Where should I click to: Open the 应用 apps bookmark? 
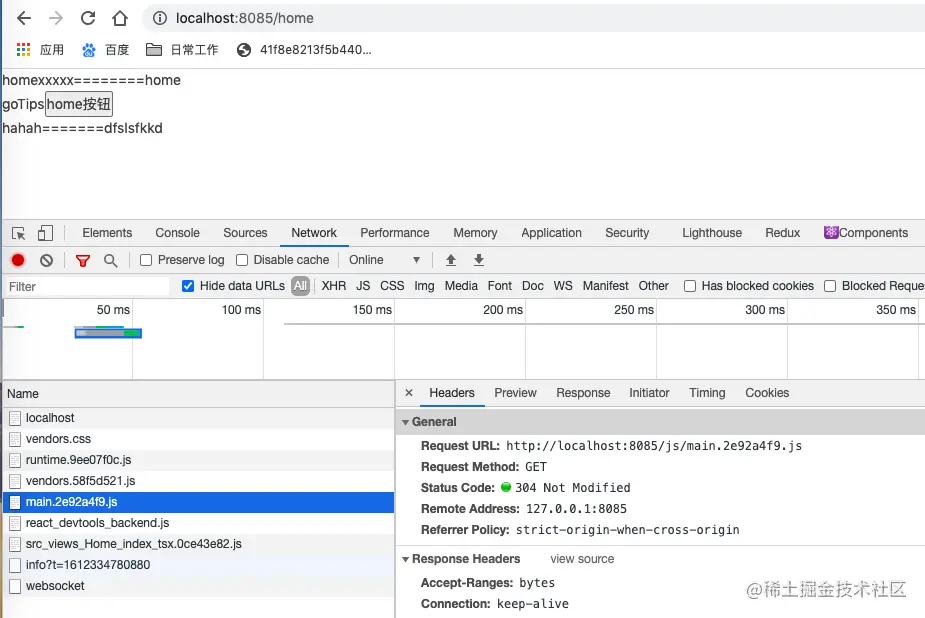tap(40, 50)
